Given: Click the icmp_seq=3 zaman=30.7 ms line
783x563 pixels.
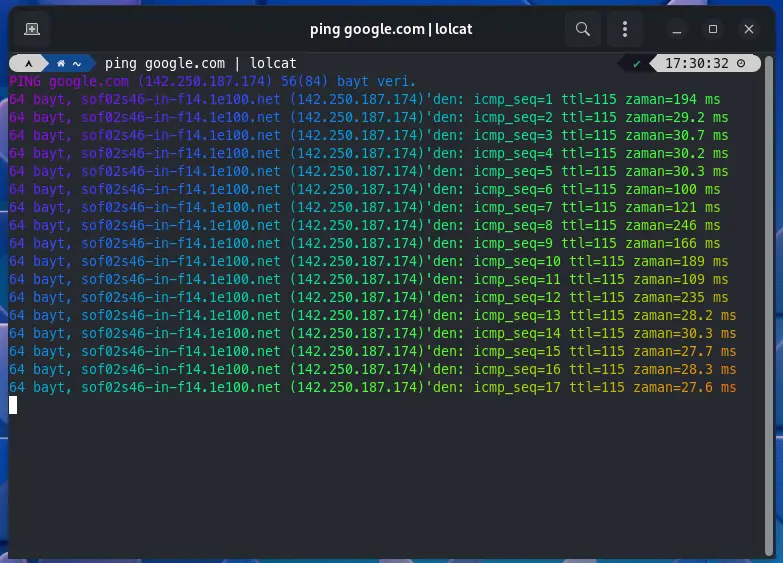Looking at the screenshot, I should tap(369, 135).
